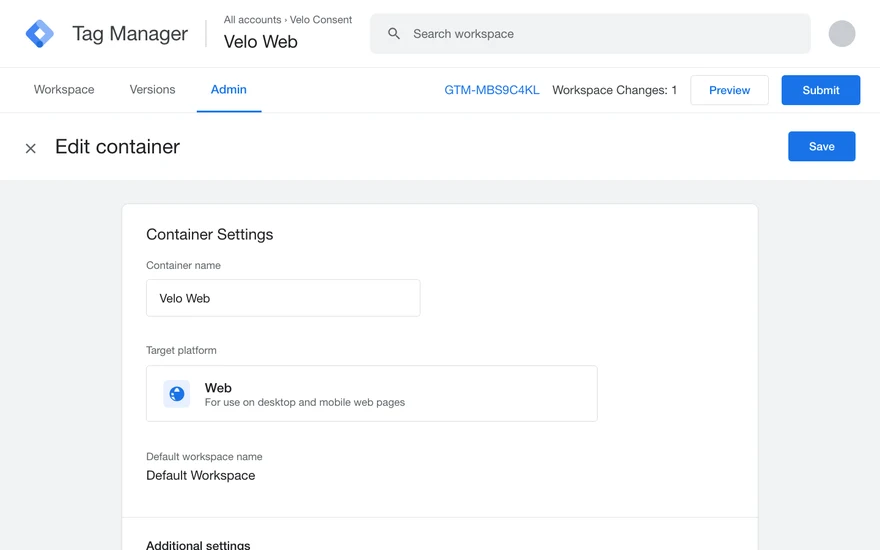Click the Edit container heading
The height and width of the screenshot is (550, 880).
coord(117,147)
